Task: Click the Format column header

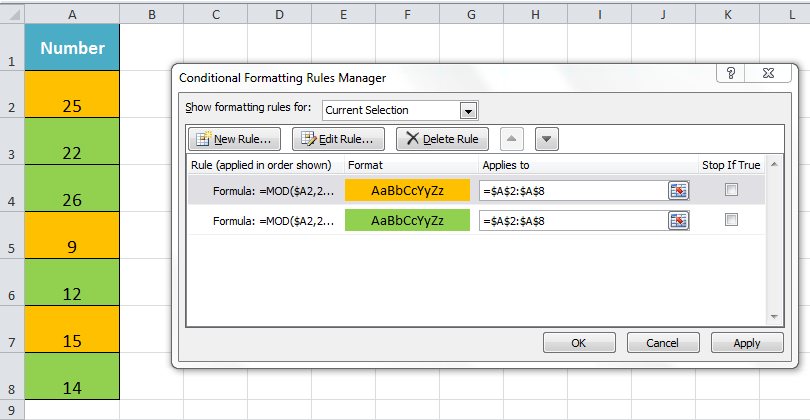Action: (x=411, y=165)
